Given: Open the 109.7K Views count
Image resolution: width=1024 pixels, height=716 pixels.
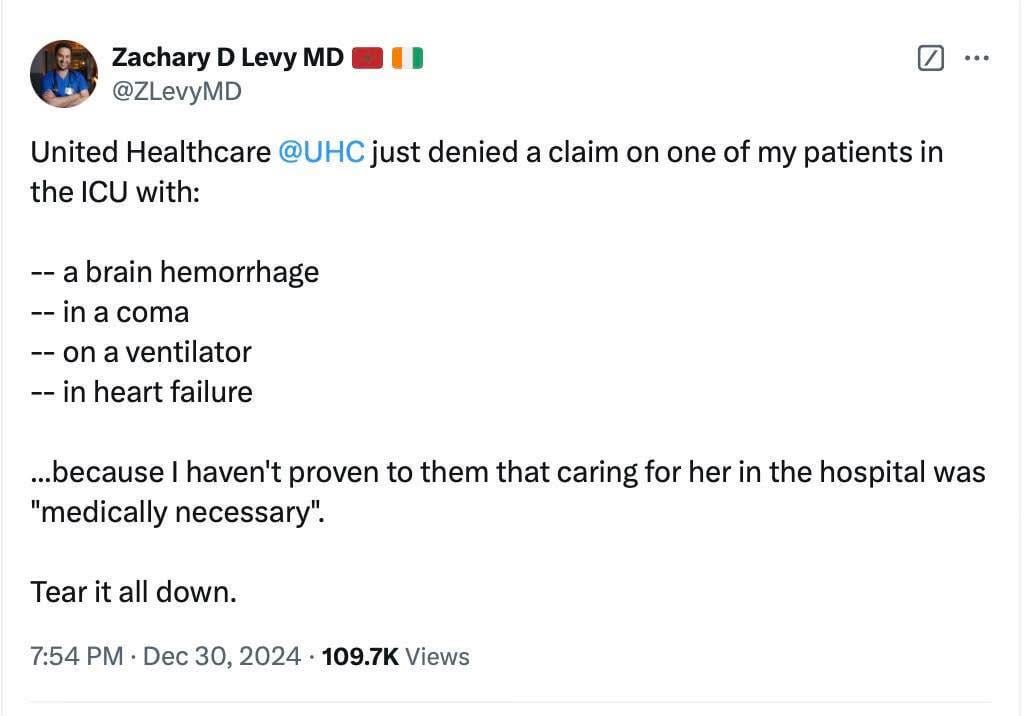Looking at the screenshot, I should pos(396,656).
